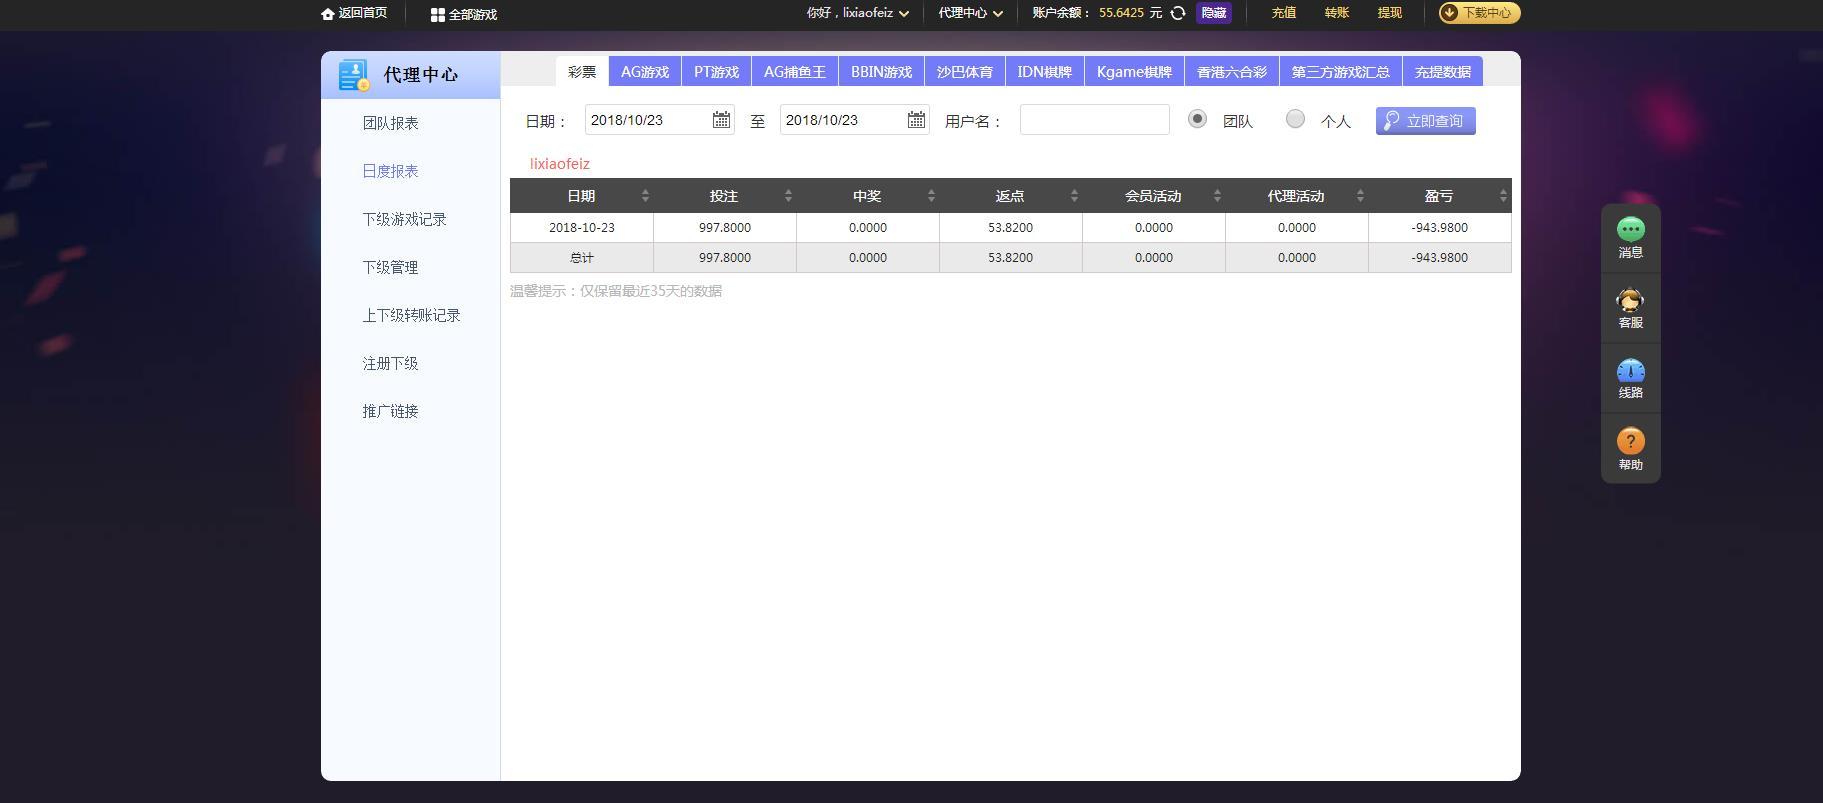Click the 下载中心 download arrow icon
This screenshot has height=803, width=1823.
(x=1449, y=13)
